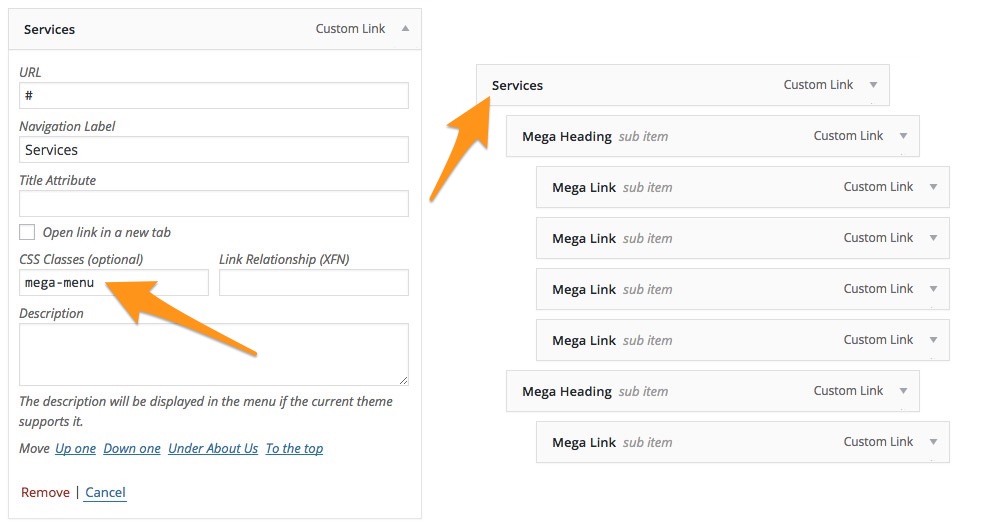Enable Open link in a new tab
Screen dimensions: 1000x528
(x=27, y=232)
